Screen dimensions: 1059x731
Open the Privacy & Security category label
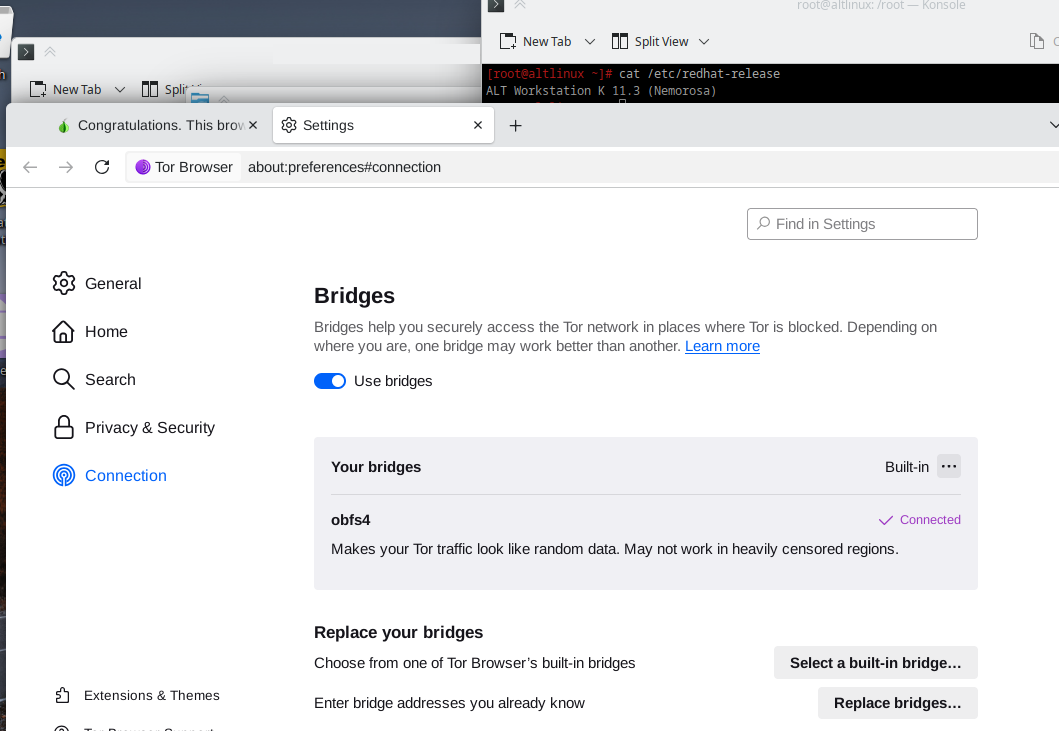pos(150,428)
